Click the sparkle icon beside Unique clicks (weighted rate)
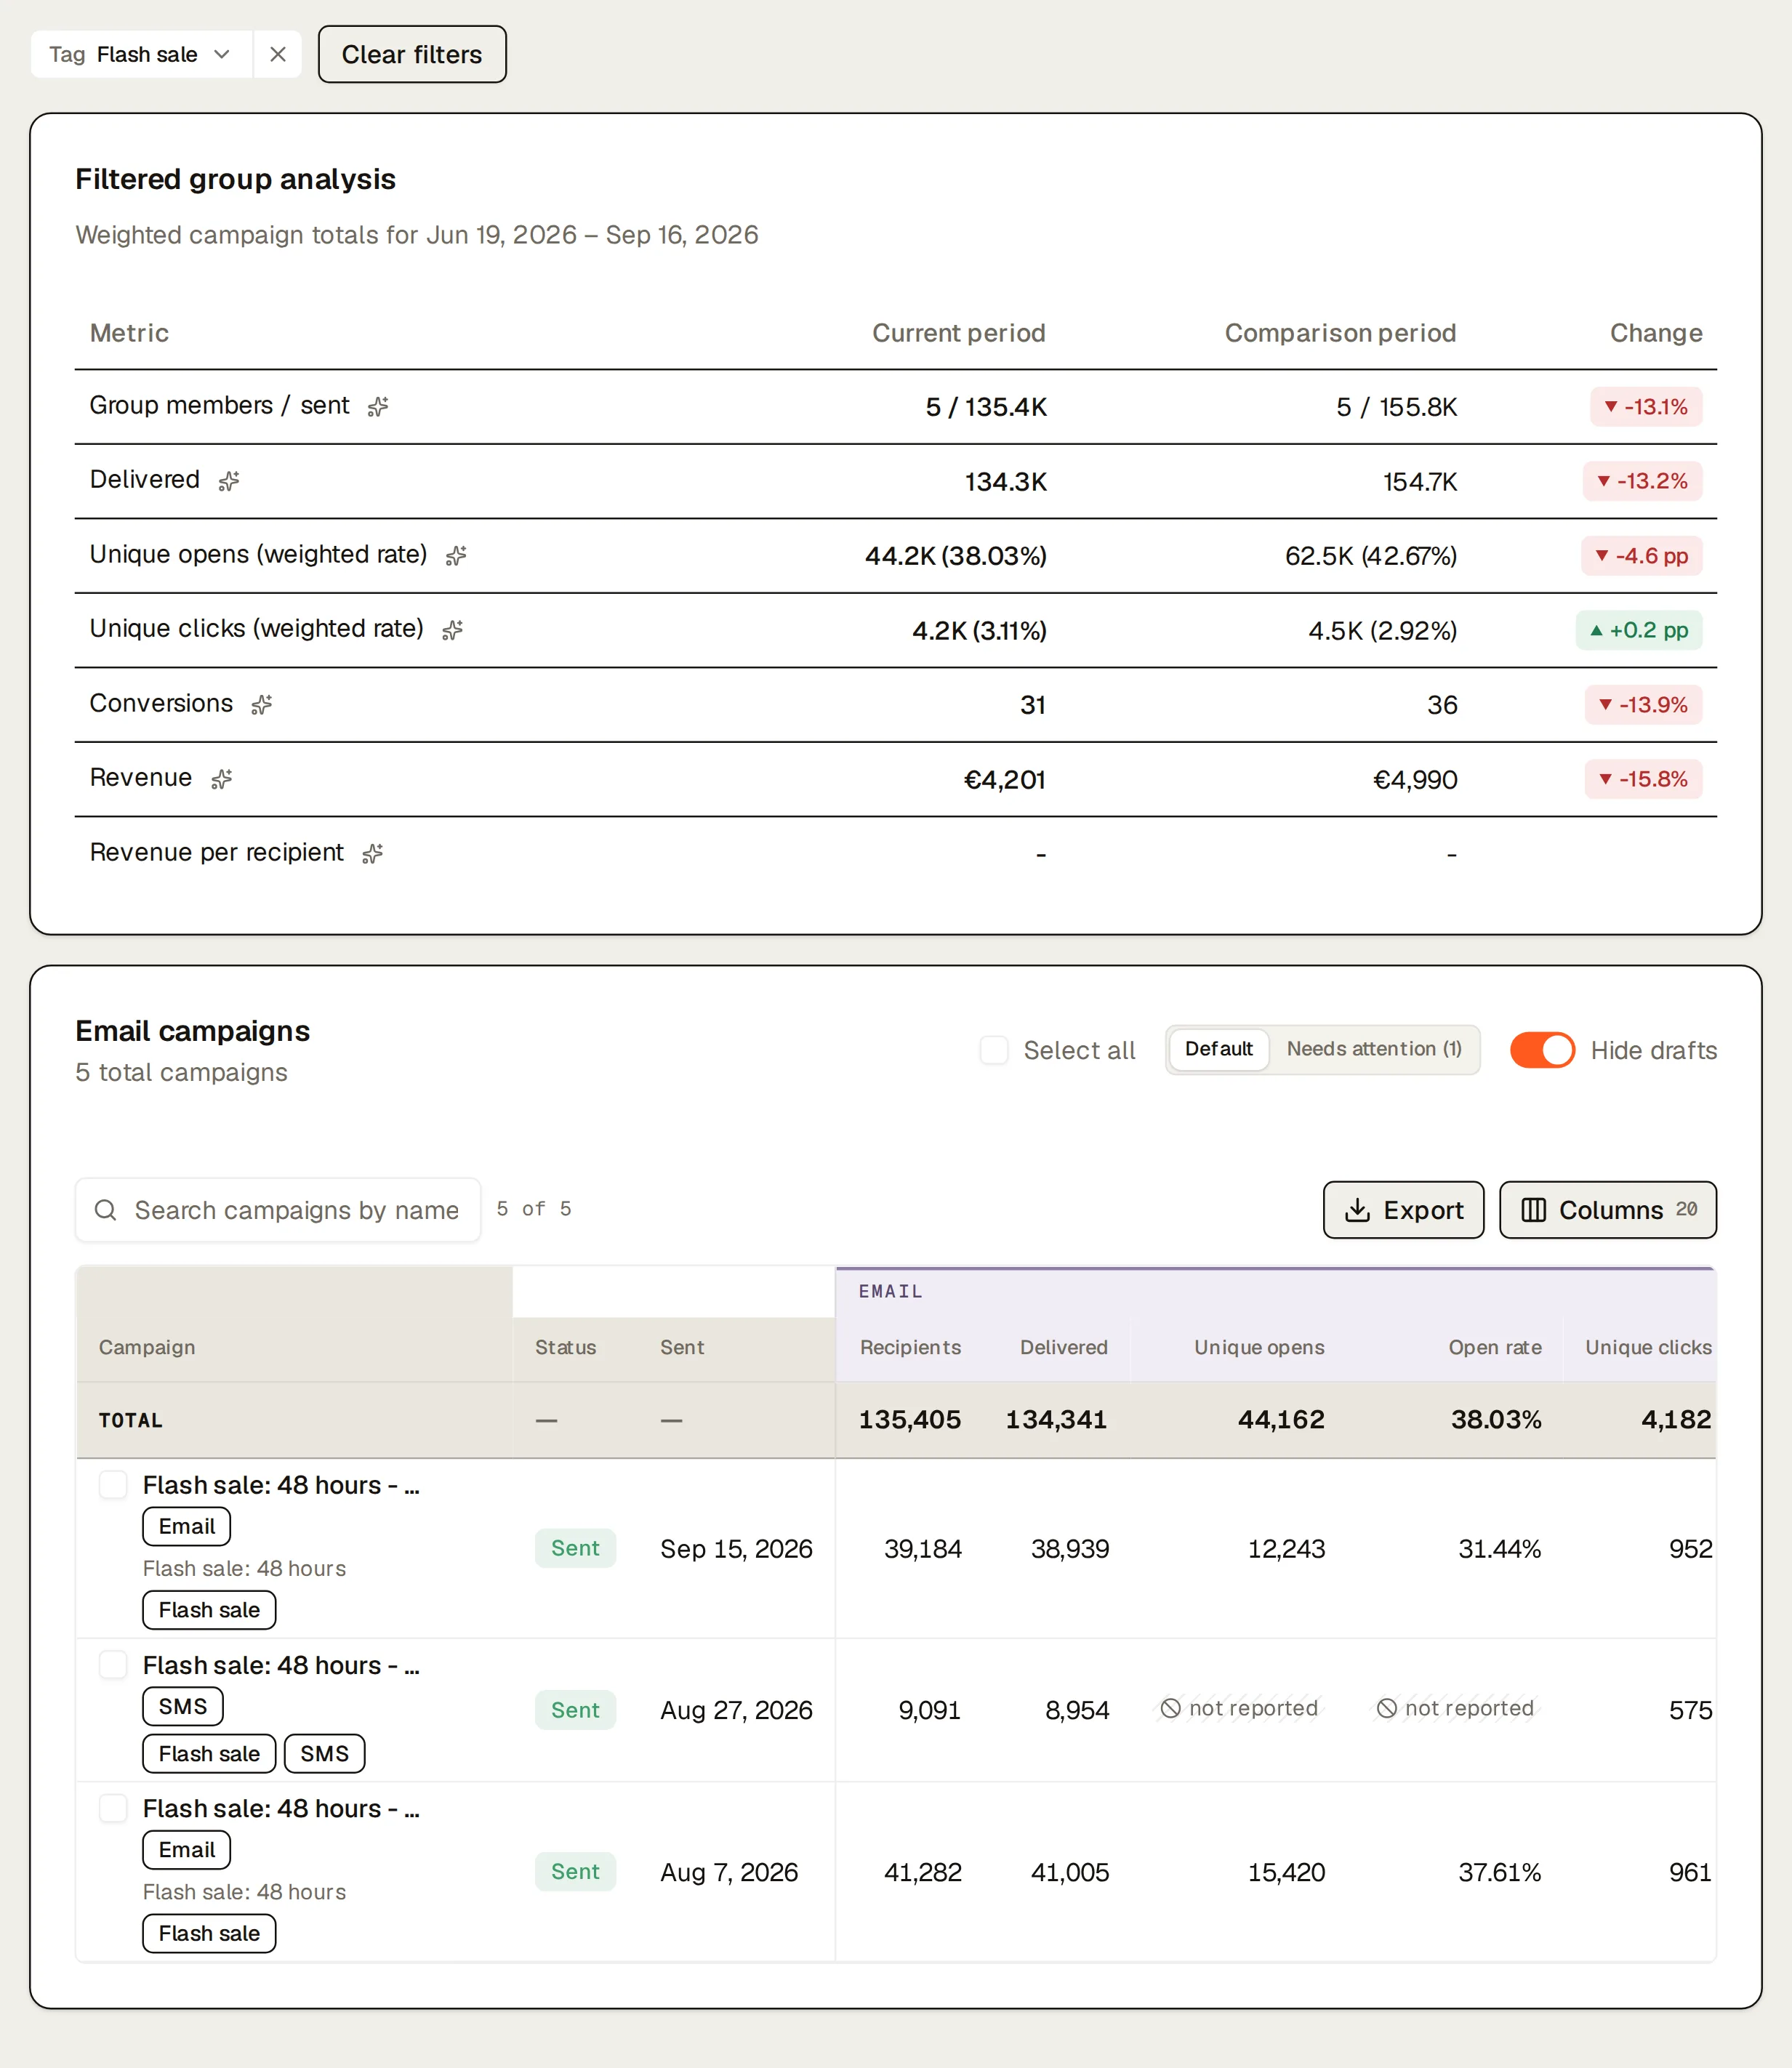1792x2068 pixels. 452,630
